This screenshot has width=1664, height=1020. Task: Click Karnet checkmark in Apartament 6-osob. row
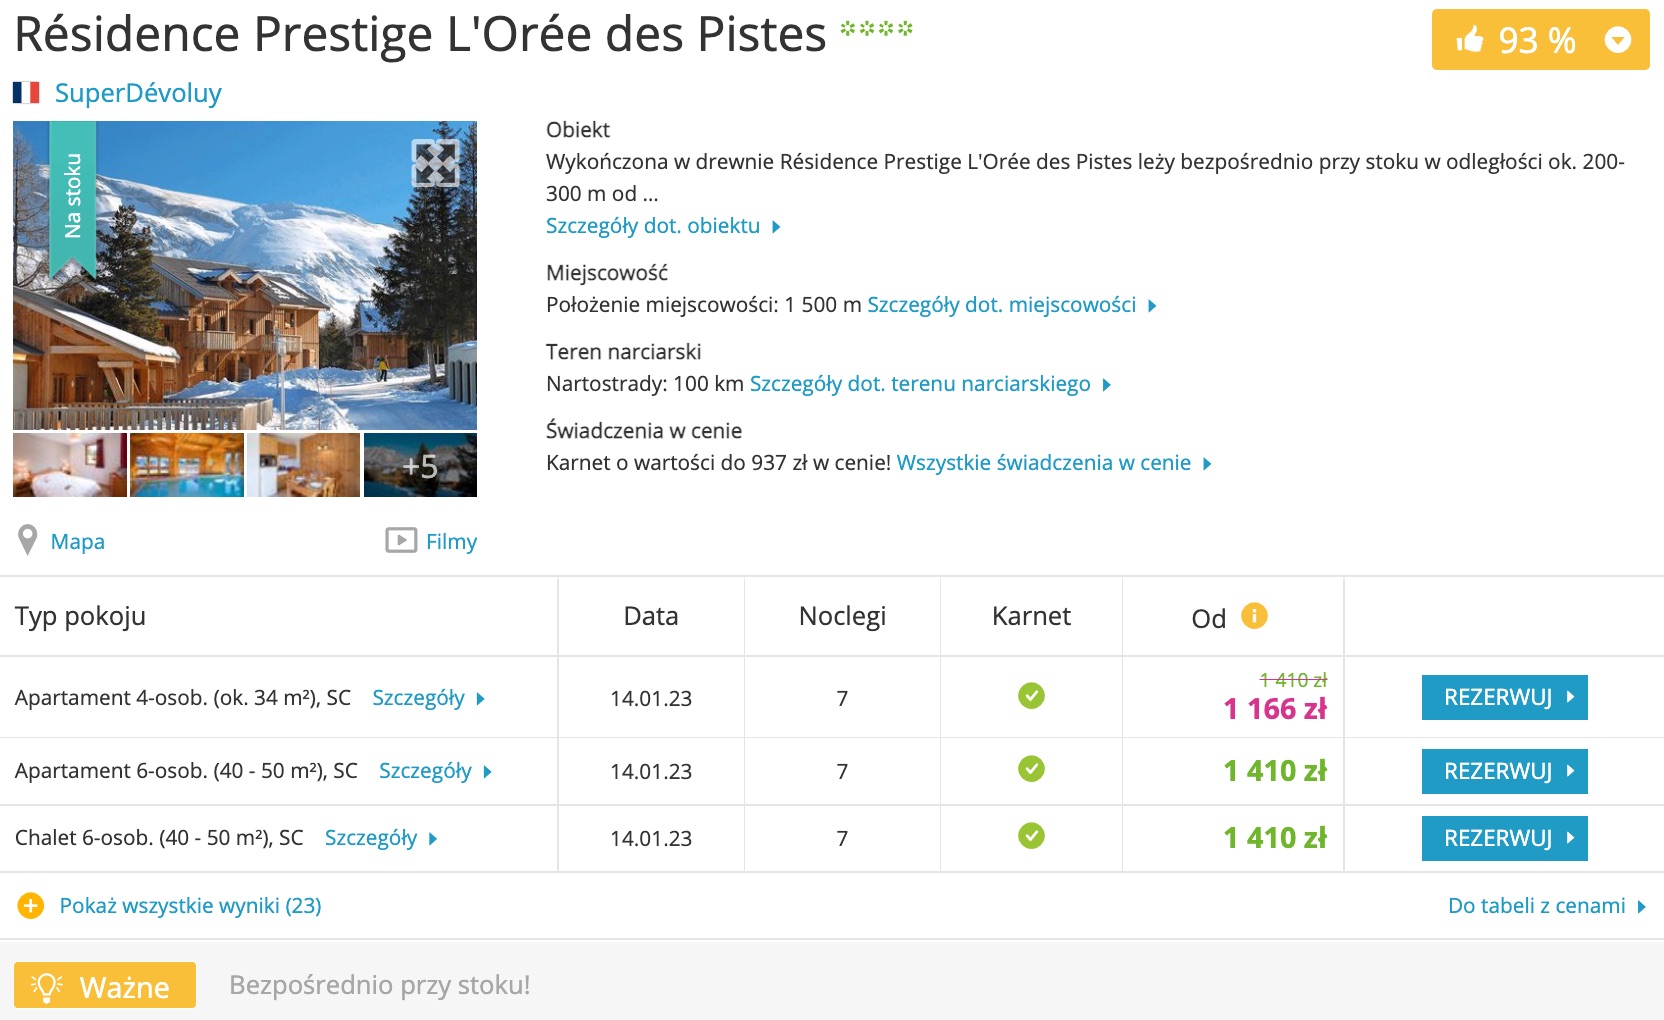(1031, 768)
